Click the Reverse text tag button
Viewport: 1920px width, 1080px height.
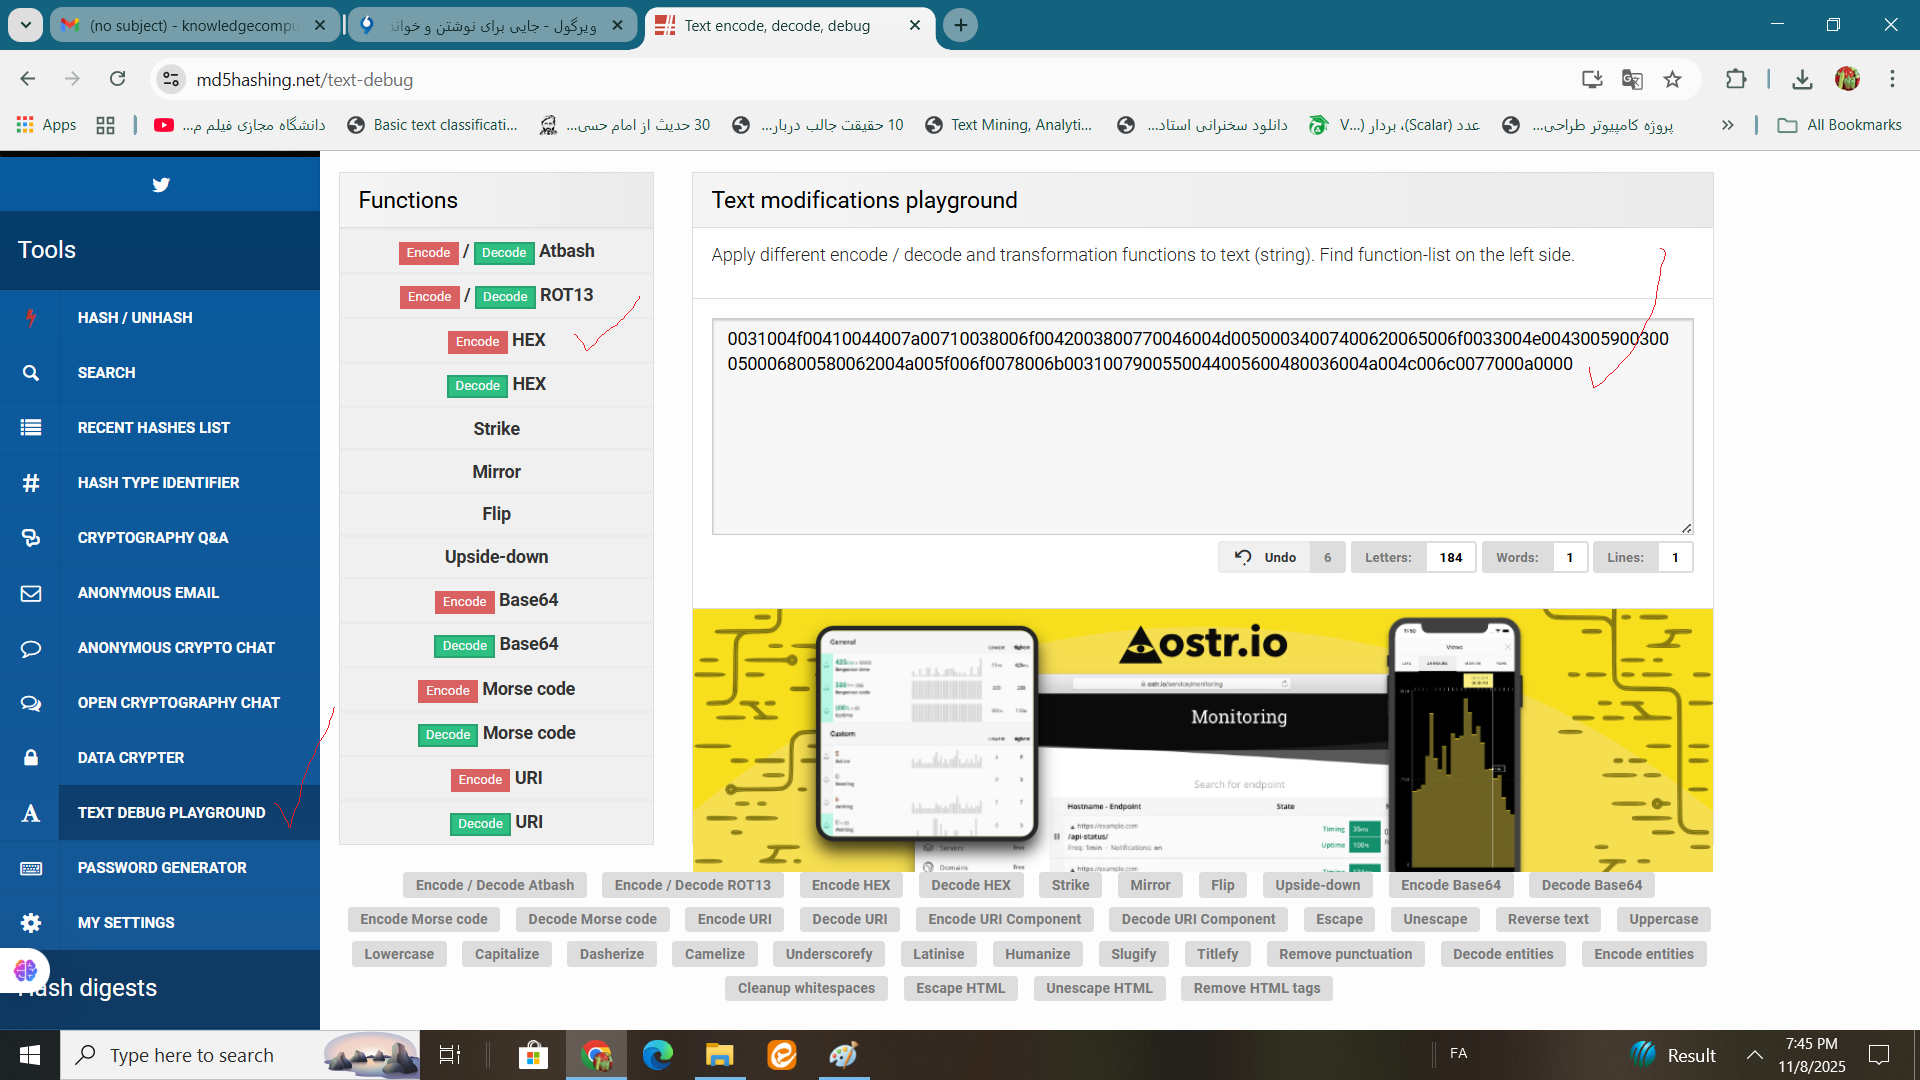pos(1547,920)
